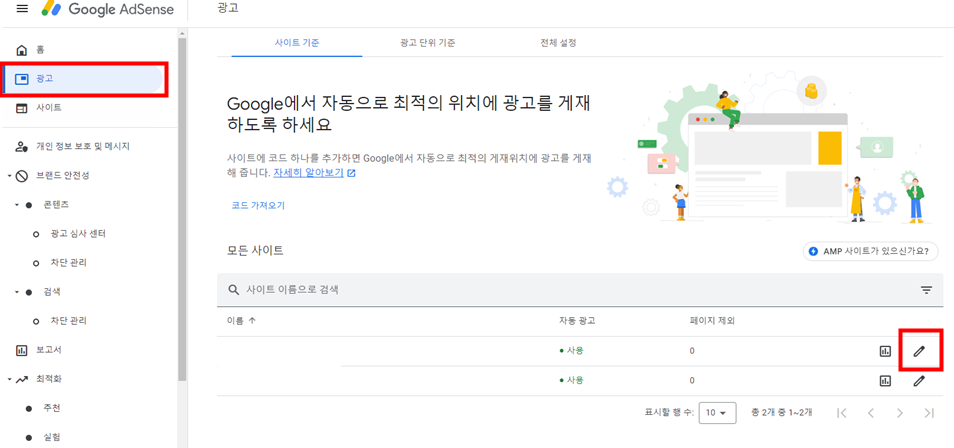Image resolution: width=954 pixels, height=448 pixels.
Task: Collapse the 브랜드 안전성 section arrow
Action: tap(9, 176)
